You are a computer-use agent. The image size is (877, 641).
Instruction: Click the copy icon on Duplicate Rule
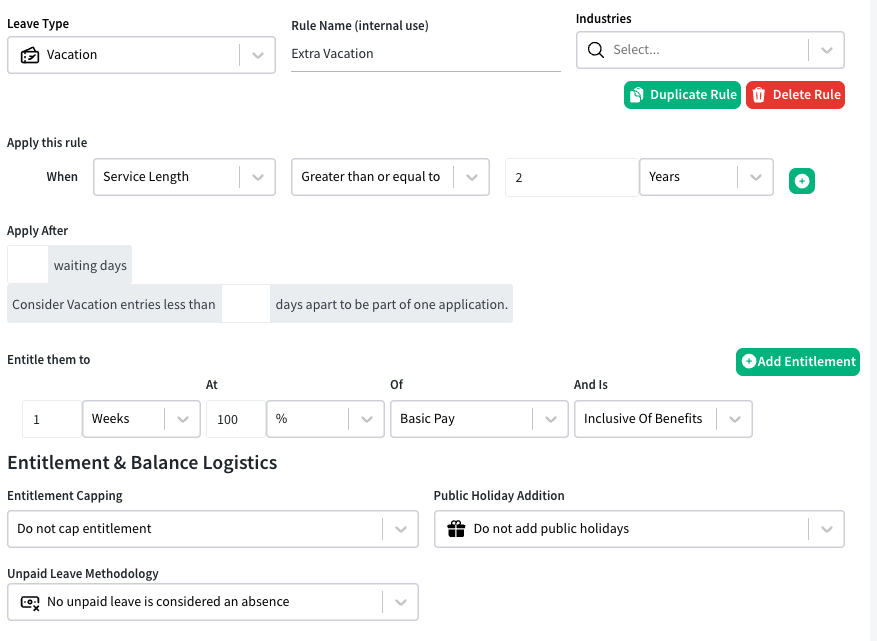[636, 95]
